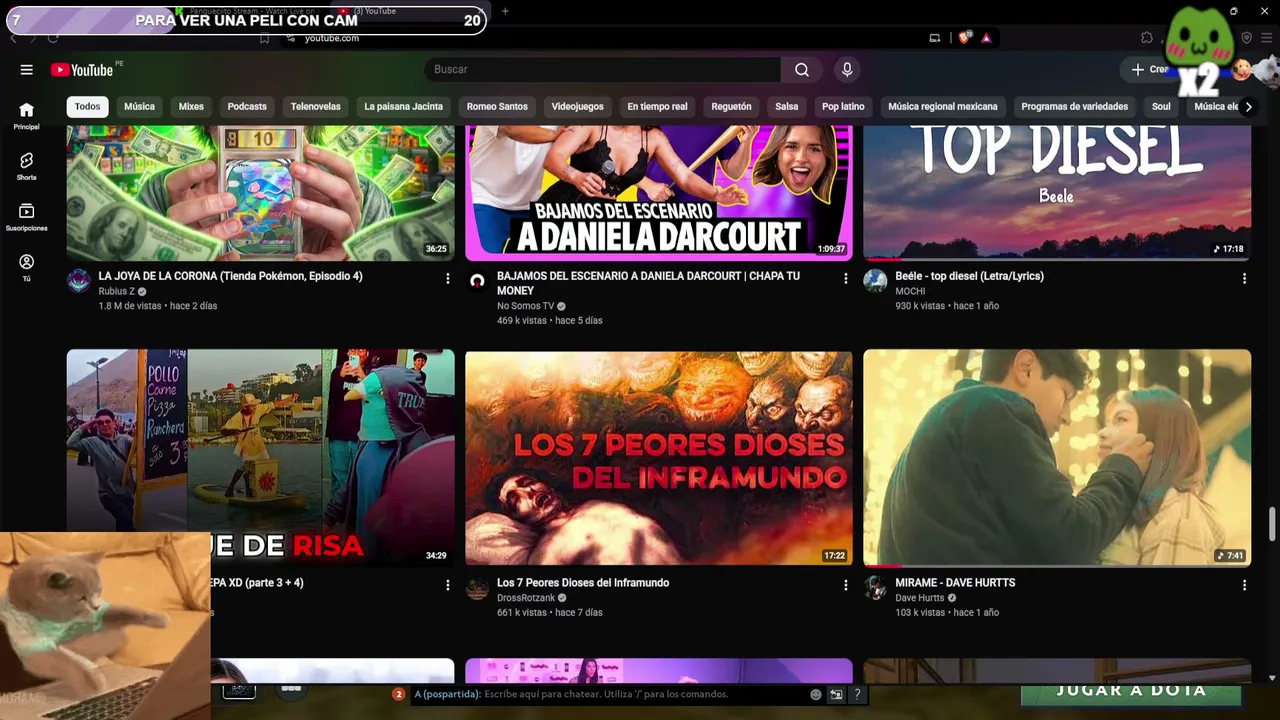This screenshot has height=720, width=1280.
Task: Select the Salsa filter chip
Action: tap(787, 107)
